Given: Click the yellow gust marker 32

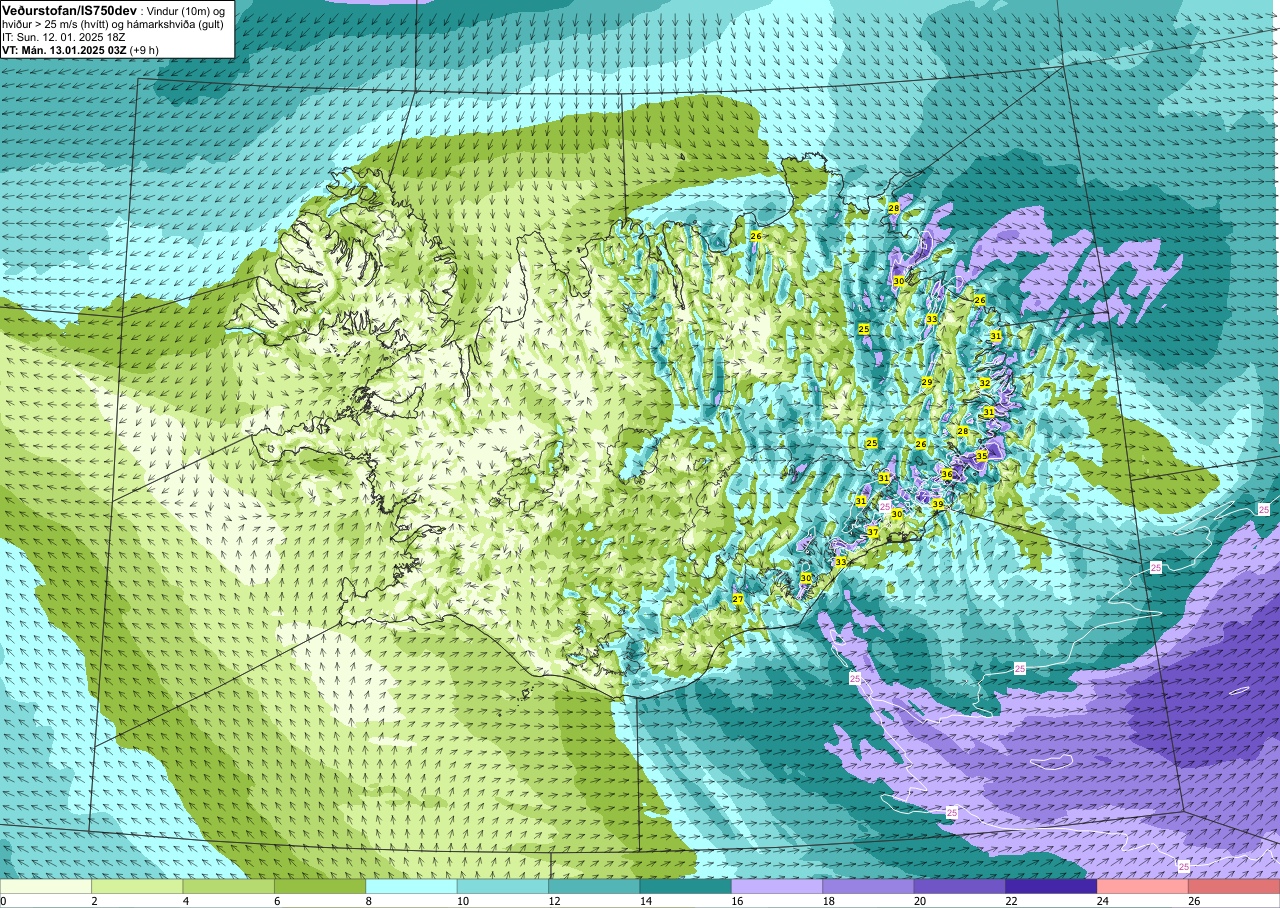Looking at the screenshot, I should pos(984,383).
